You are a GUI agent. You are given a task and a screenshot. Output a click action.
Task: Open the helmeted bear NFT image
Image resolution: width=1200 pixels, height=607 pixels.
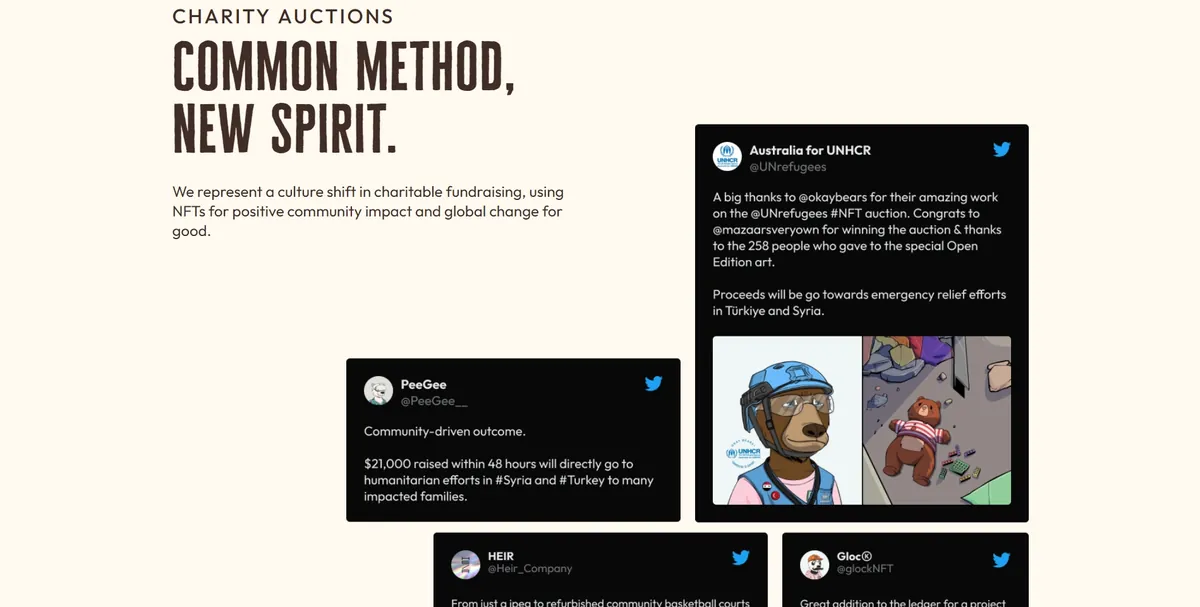(787, 420)
